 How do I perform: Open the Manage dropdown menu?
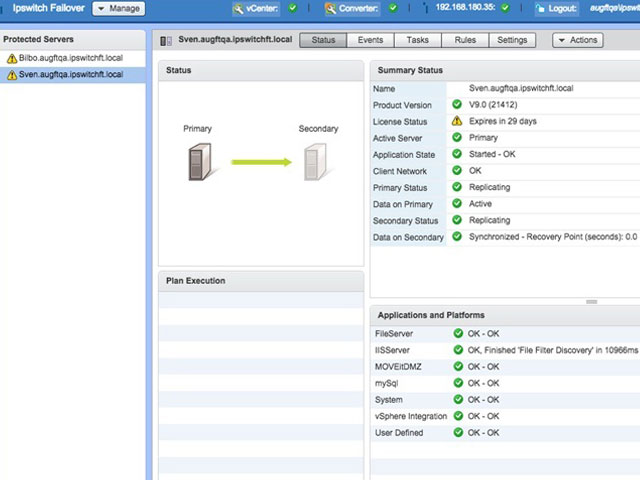click(x=119, y=9)
